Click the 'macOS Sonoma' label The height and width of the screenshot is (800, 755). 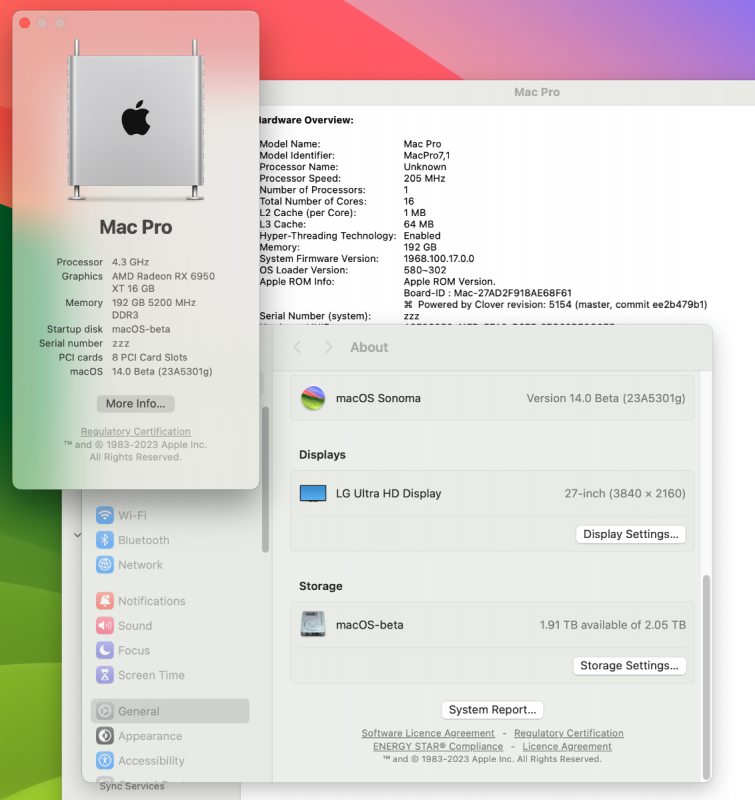(378, 398)
